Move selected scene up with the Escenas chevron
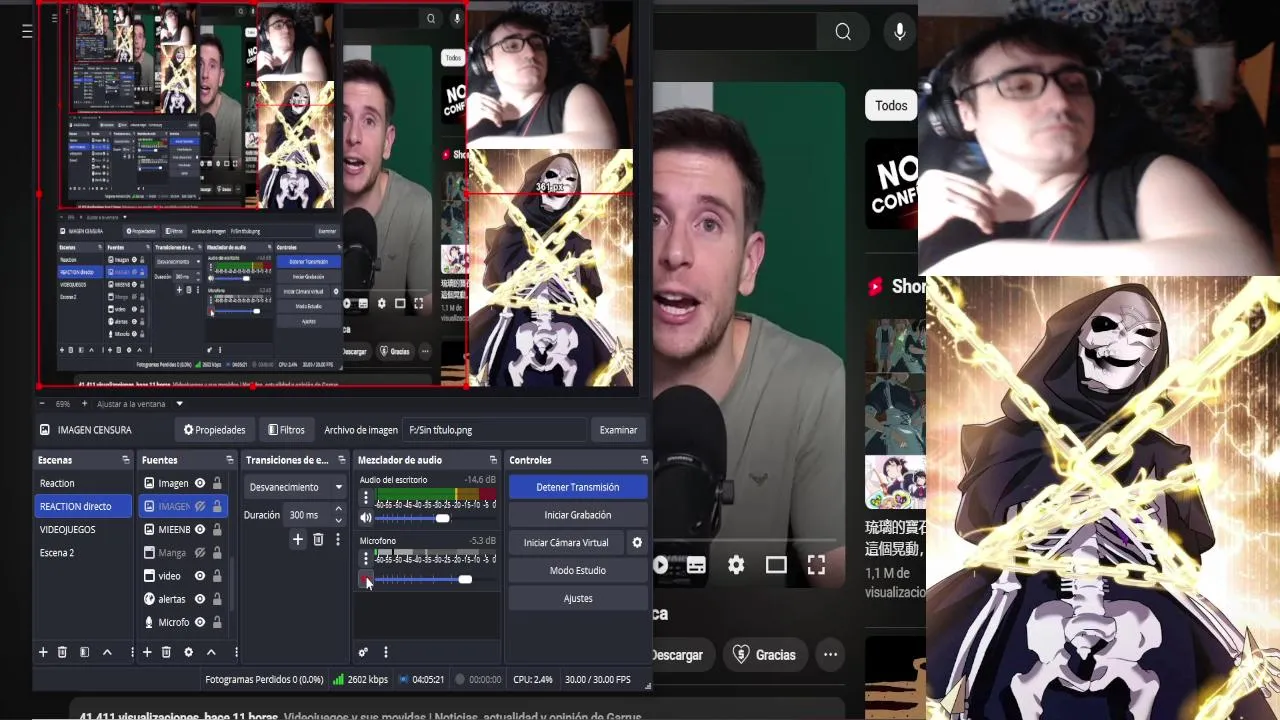The height and width of the screenshot is (720, 1280). (107, 652)
